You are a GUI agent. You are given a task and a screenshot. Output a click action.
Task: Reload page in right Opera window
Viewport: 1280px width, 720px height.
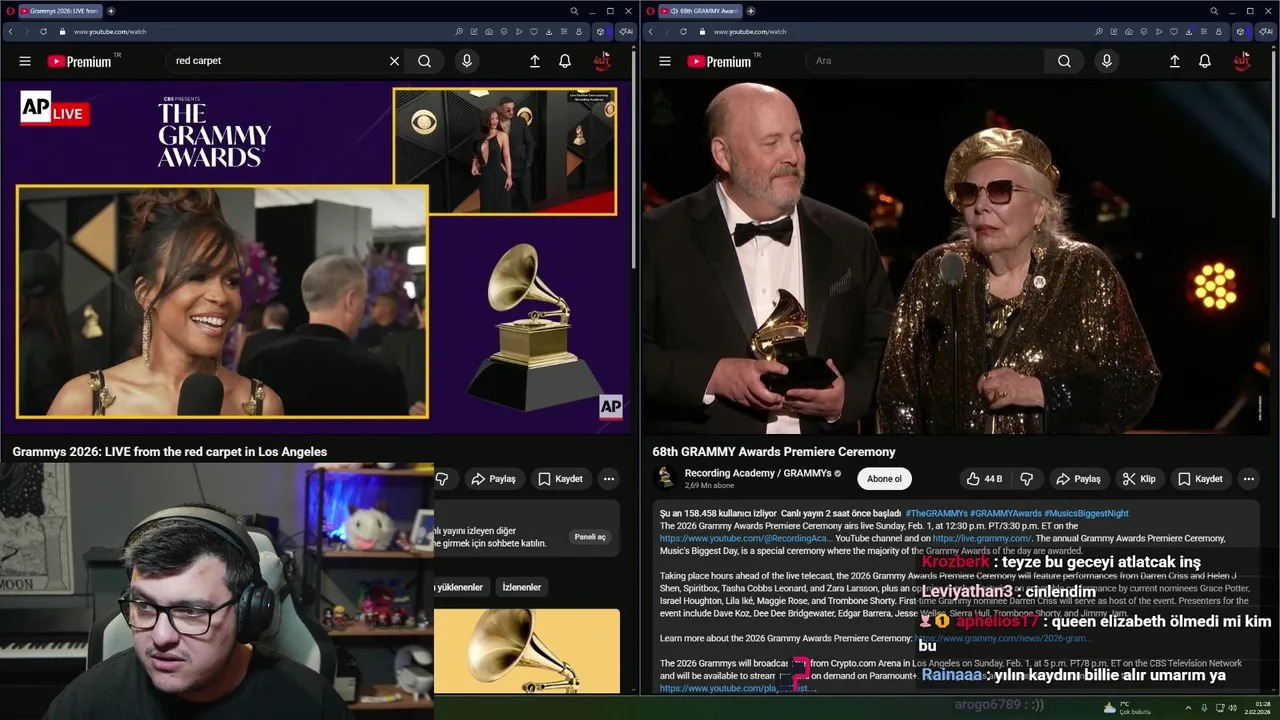(x=683, y=31)
